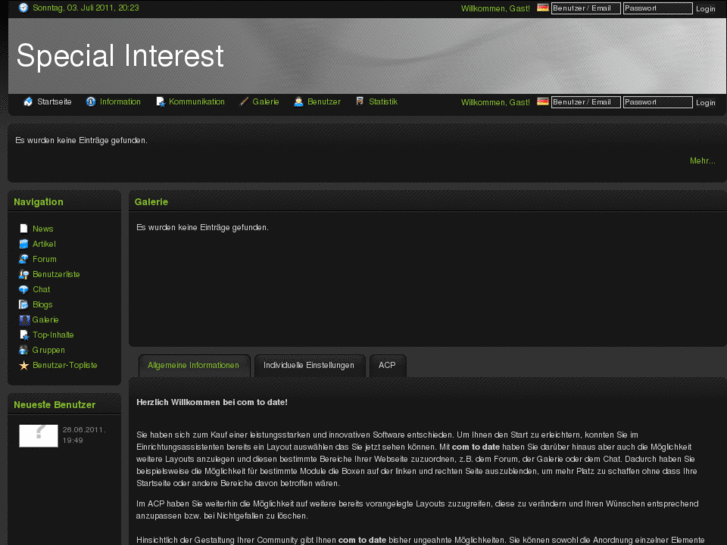This screenshot has height=545, width=727.
Task: Click the Forum icon in sidebar
Action: pos(24,259)
